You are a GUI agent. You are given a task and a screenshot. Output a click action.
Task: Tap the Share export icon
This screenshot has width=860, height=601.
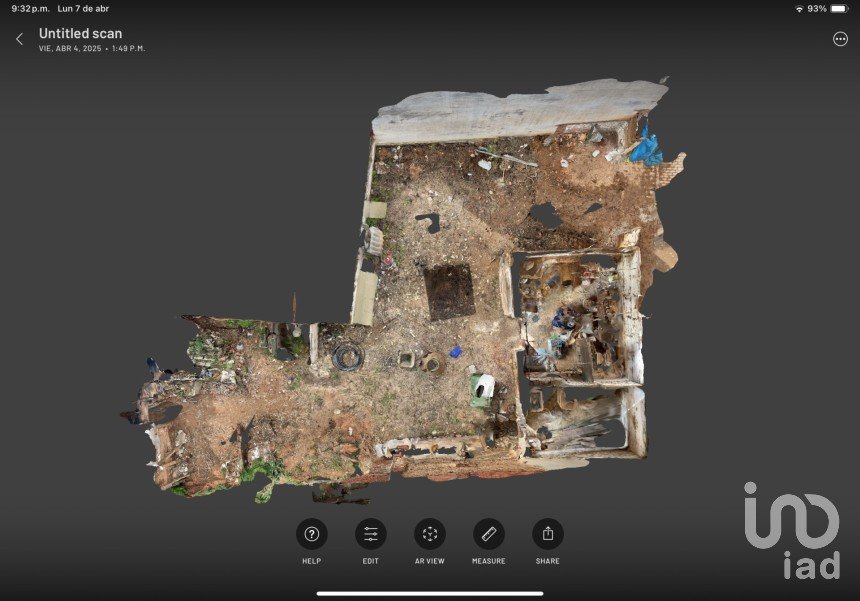pyautogui.click(x=548, y=534)
